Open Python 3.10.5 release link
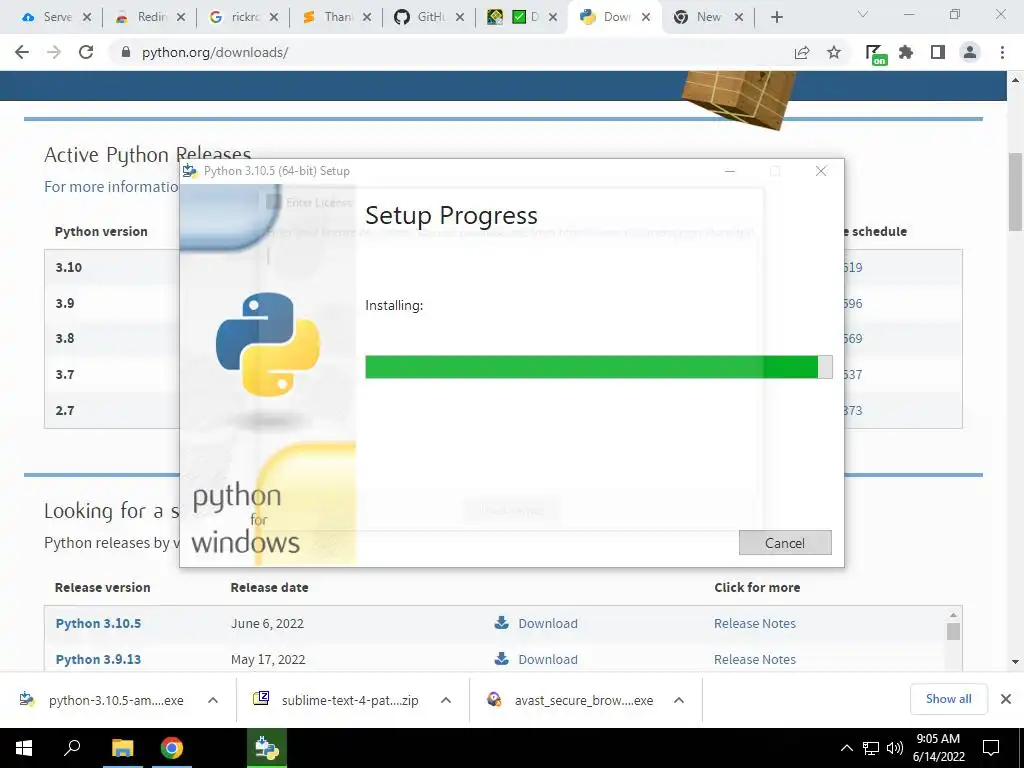This screenshot has height=768, width=1024. tap(98, 624)
